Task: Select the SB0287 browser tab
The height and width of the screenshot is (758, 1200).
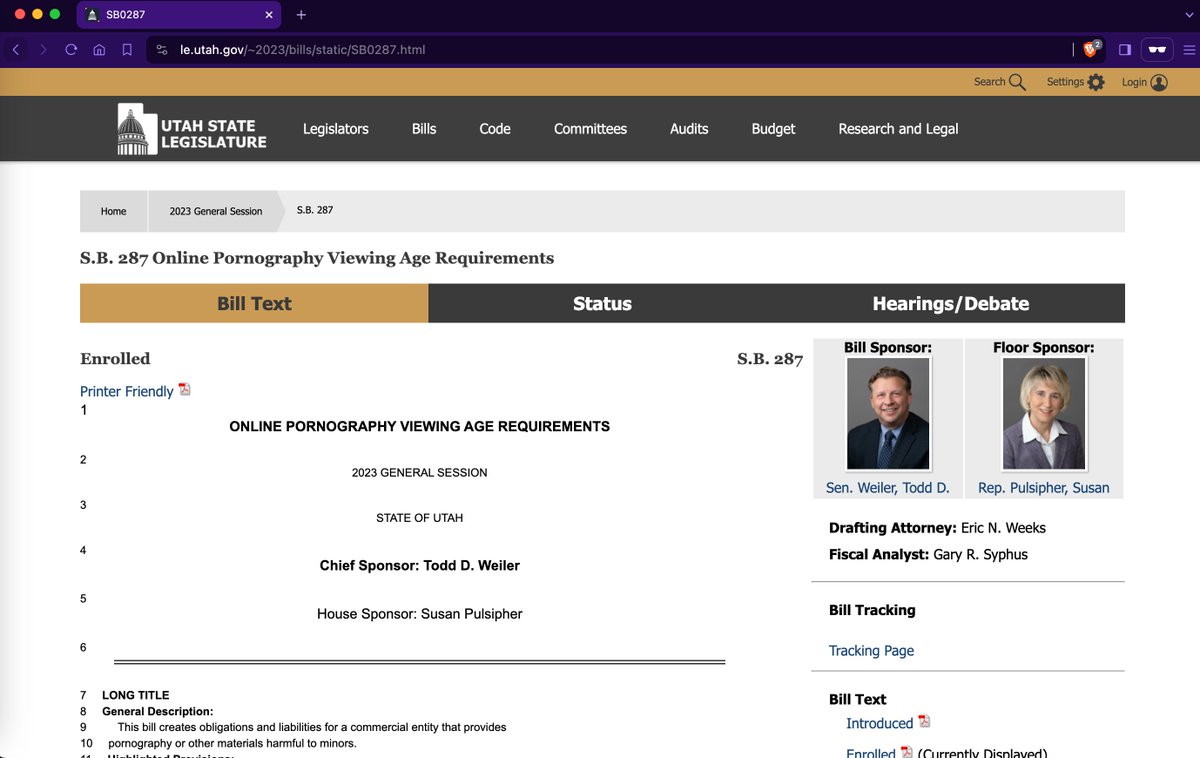Action: pyautogui.click(x=180, y=15)
